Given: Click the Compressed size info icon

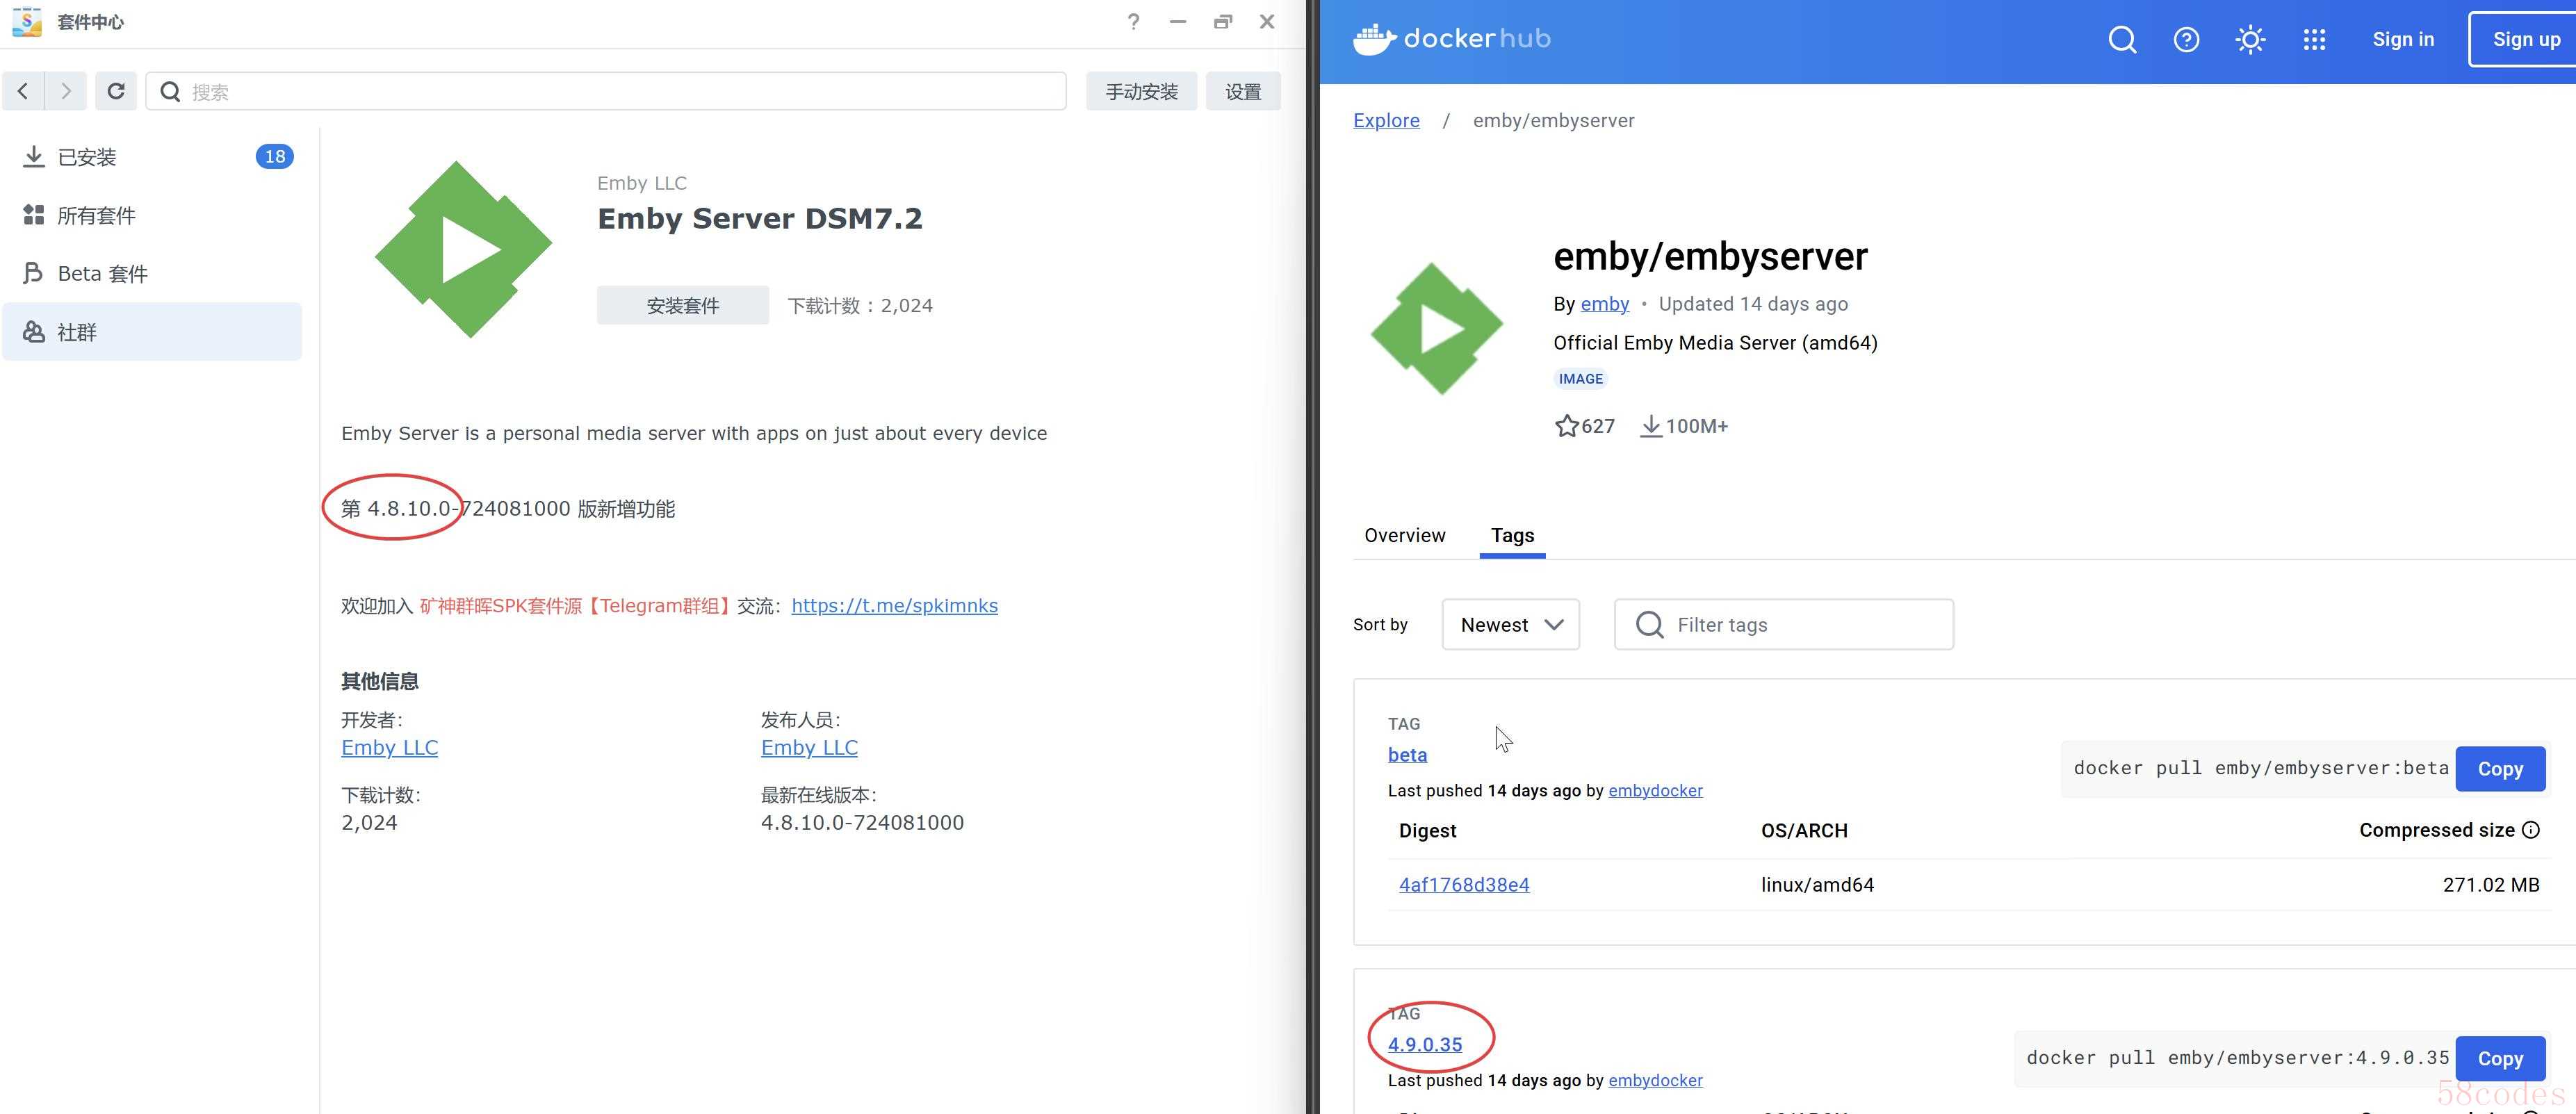Looking at the screenshot, I should click(2530, 829).
